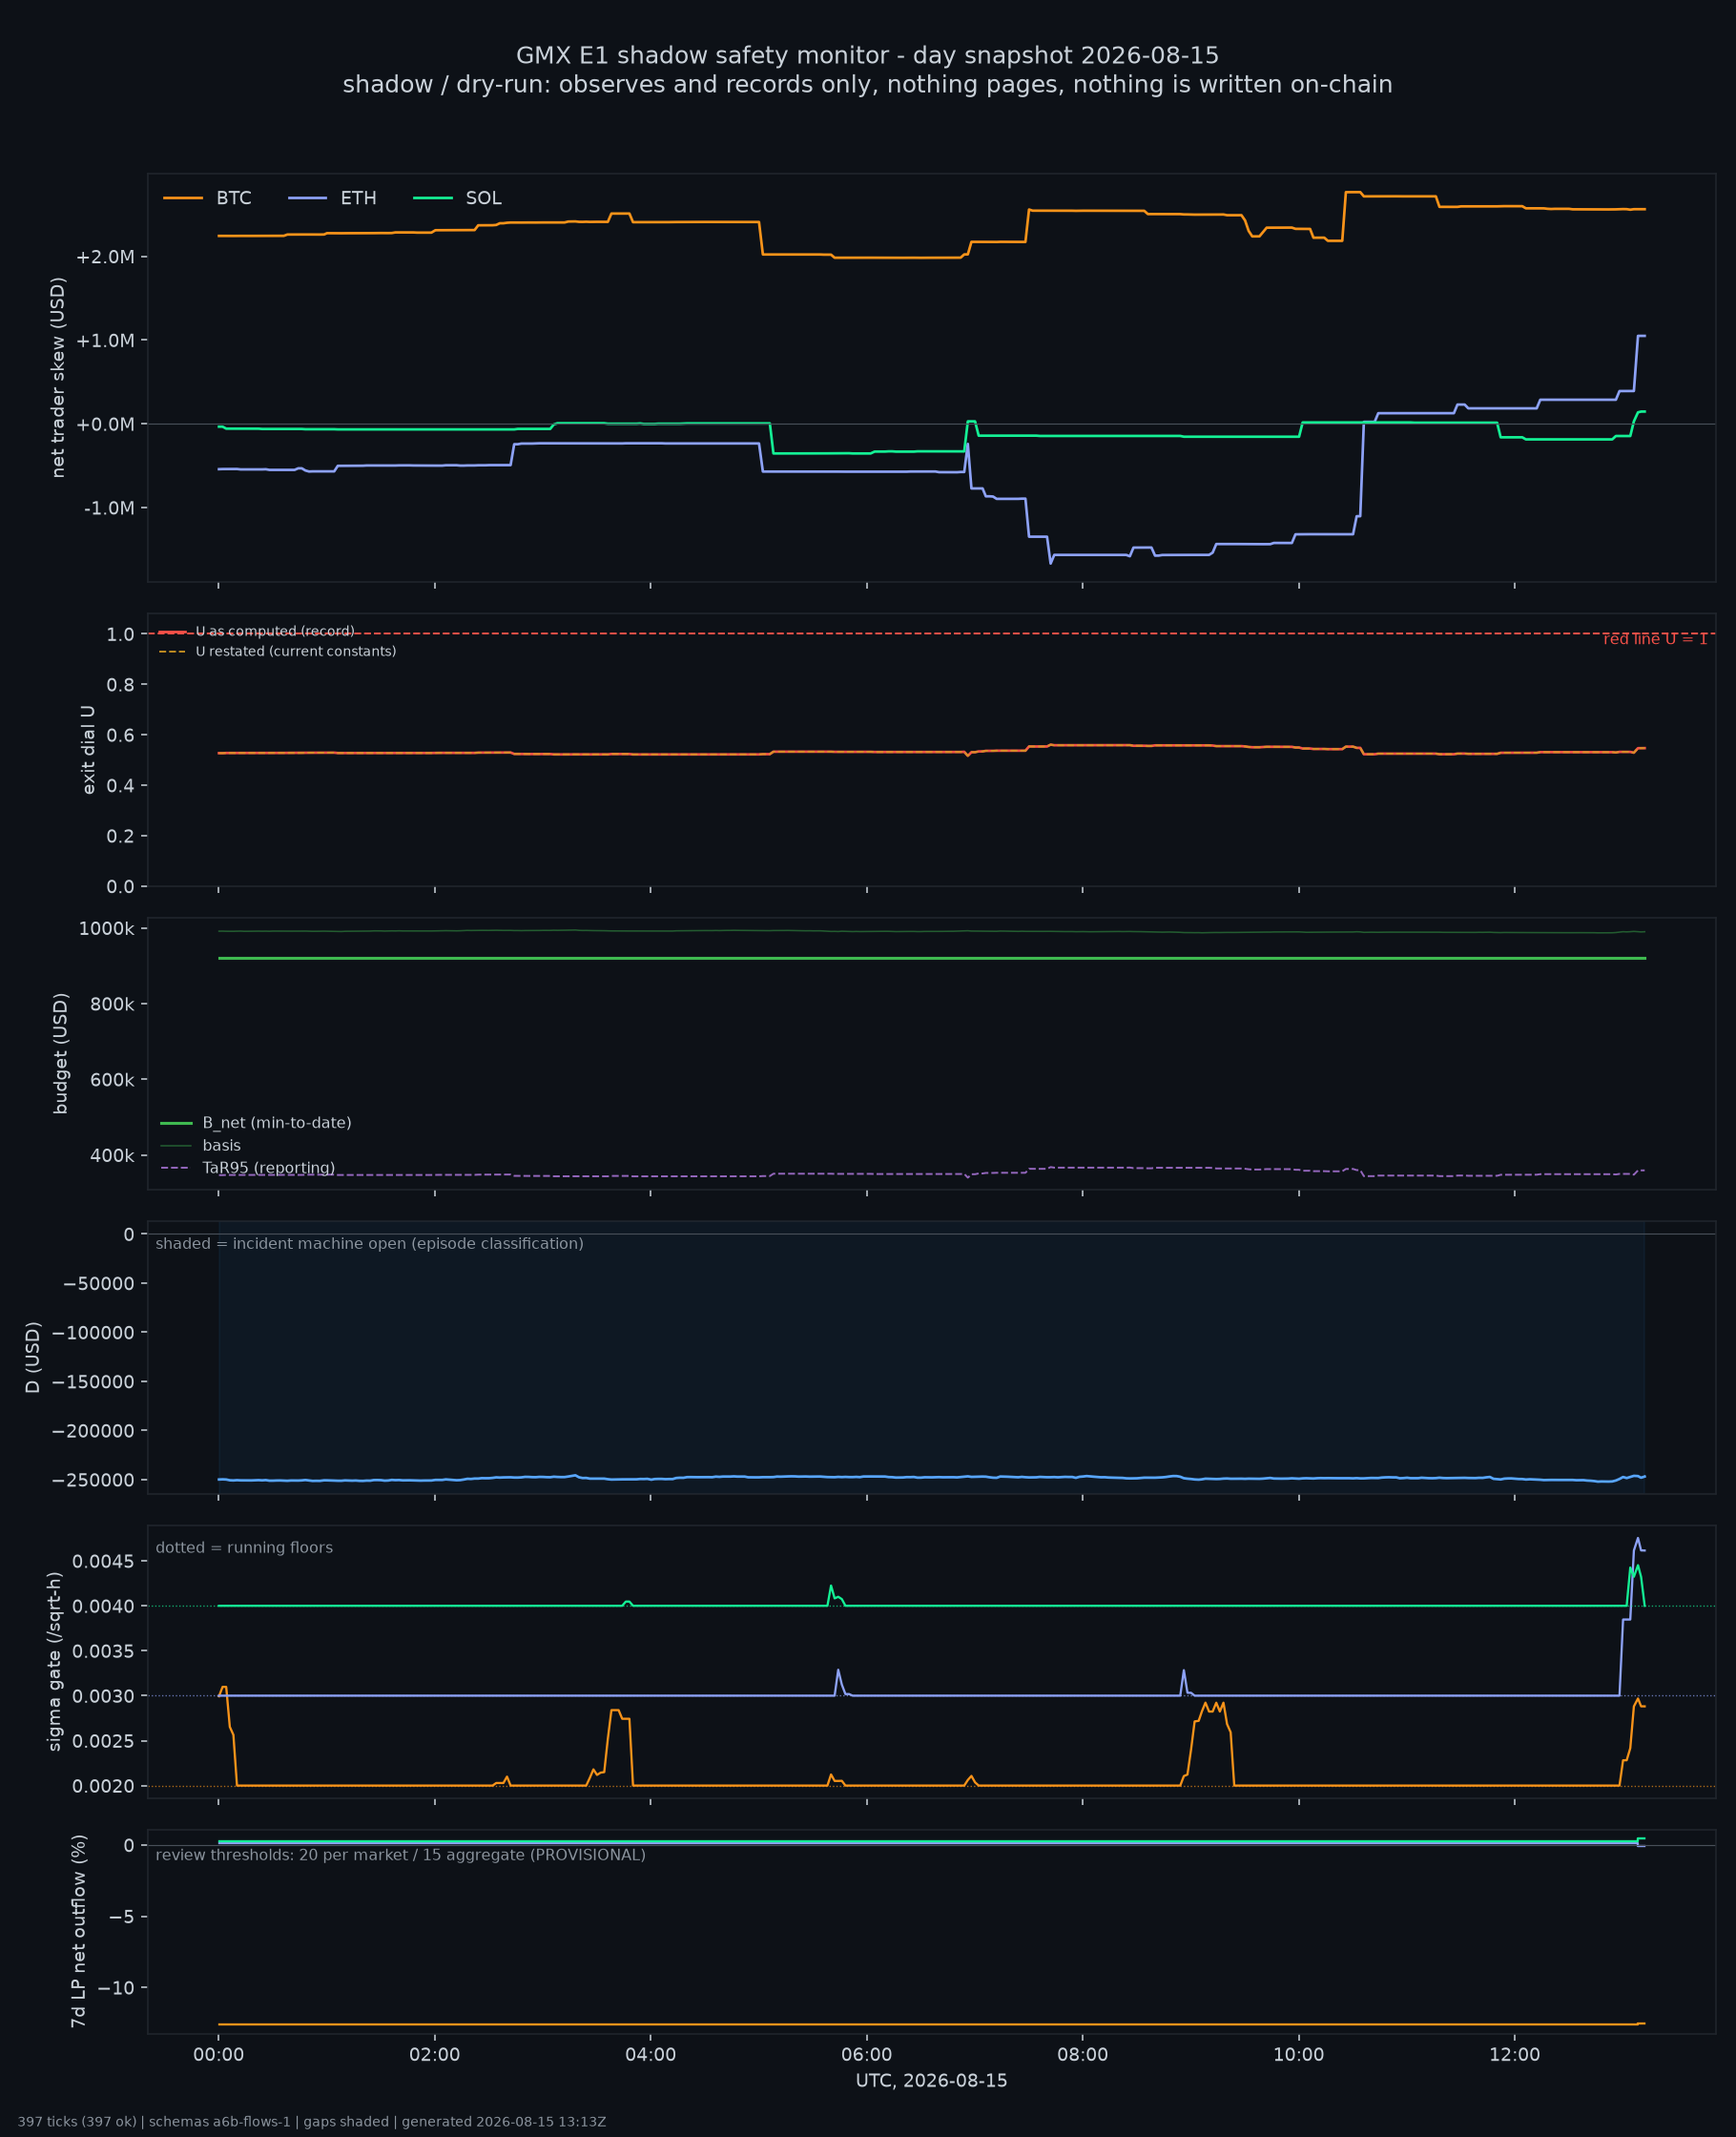The image size is (1736, 2137).
Task: Click the 'net trader skew (USD)' axis label
Action: pyautogui.click(x=58, y=377)
